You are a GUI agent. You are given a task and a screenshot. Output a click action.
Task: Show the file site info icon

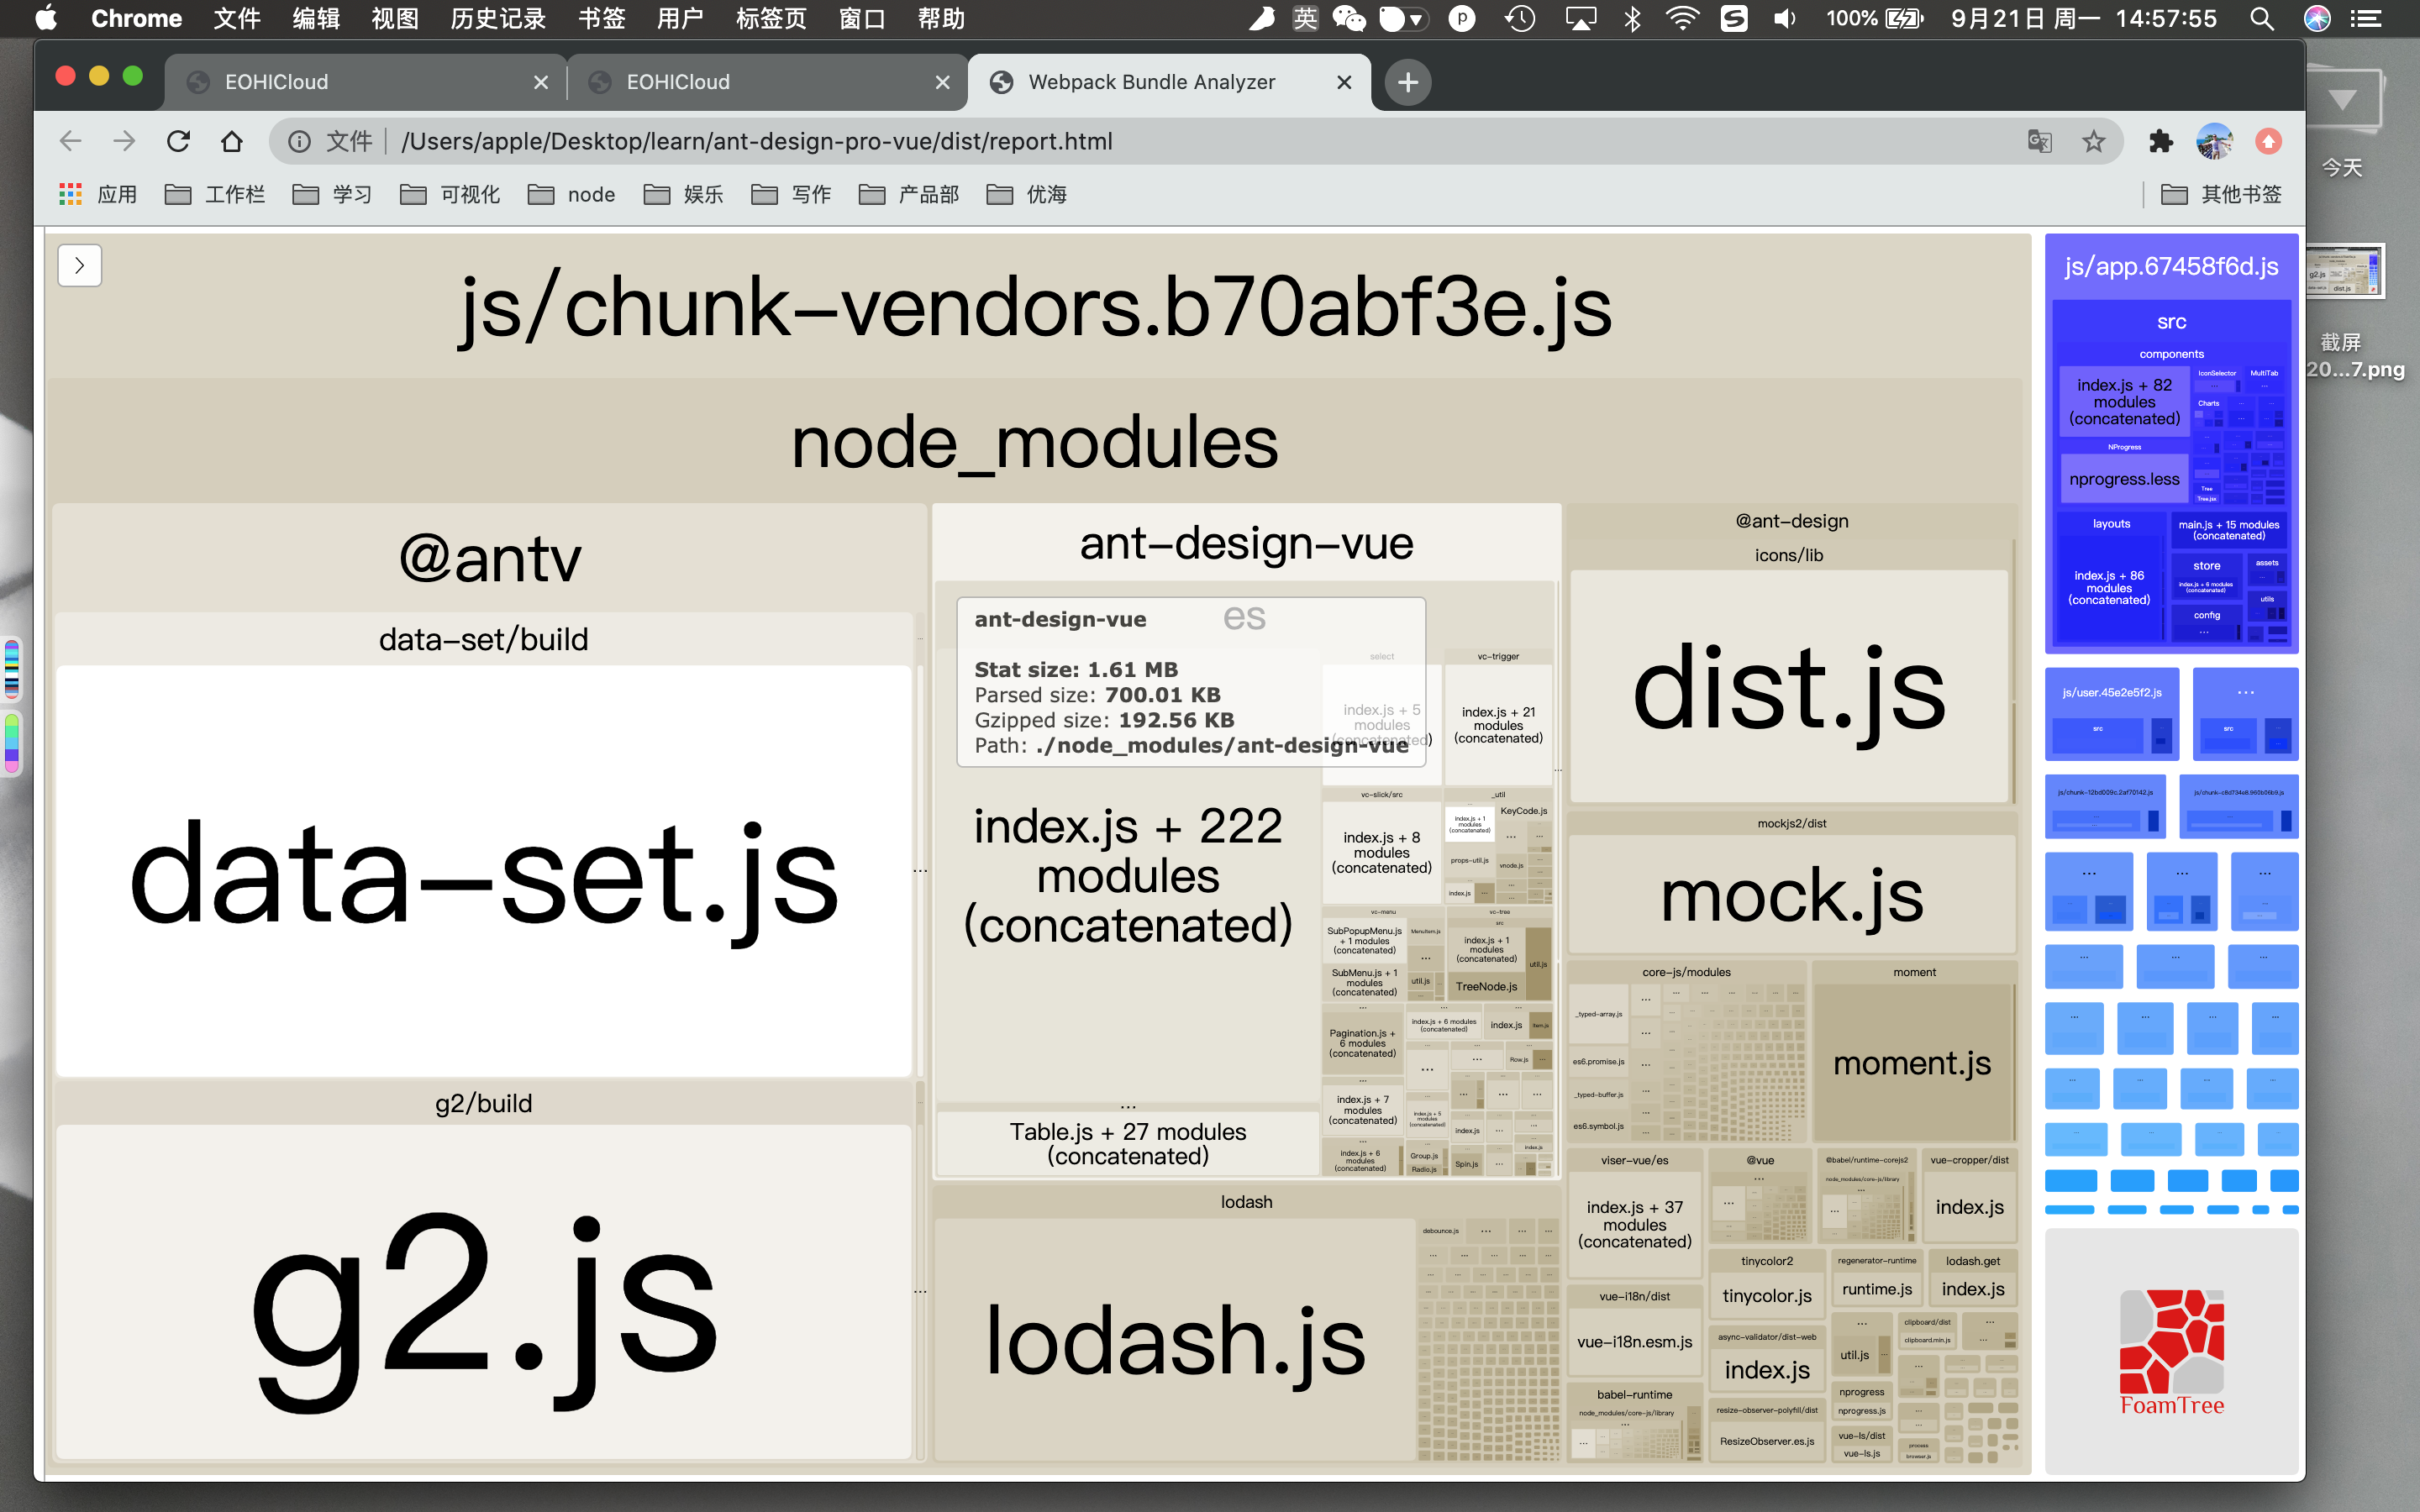299,141
